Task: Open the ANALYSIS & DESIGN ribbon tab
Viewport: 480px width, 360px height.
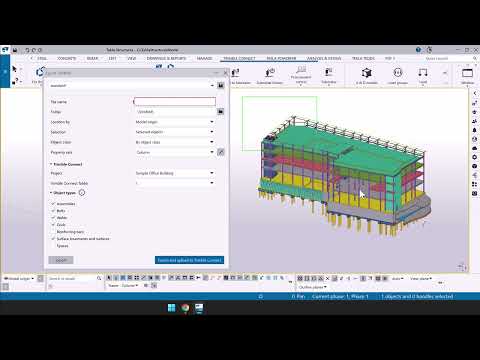Action: pos(324,58)
